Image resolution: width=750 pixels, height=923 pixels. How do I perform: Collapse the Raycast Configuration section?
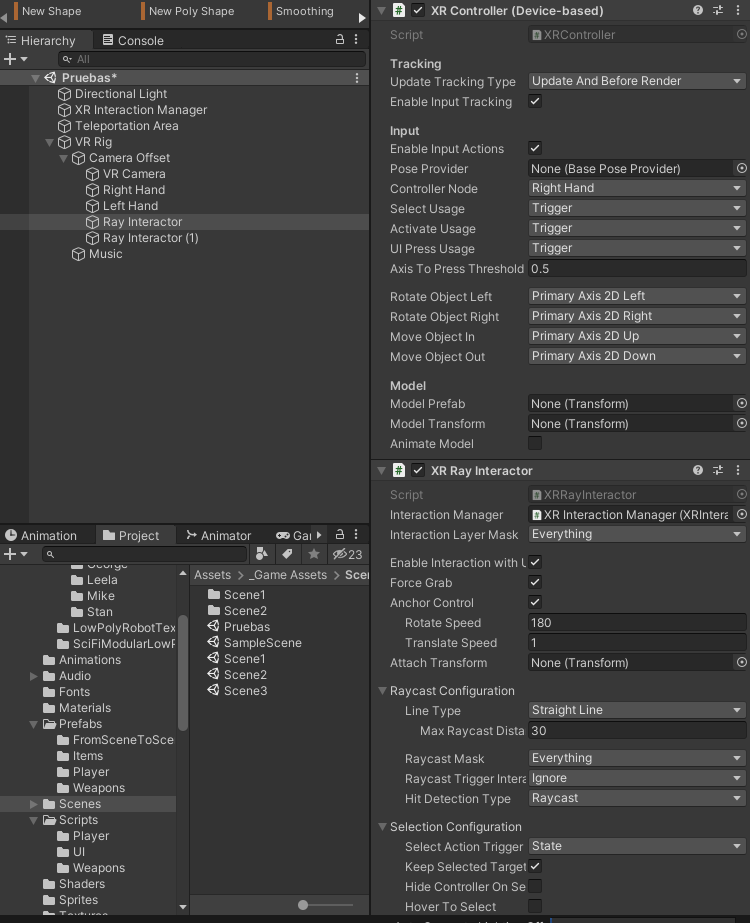[381, 691]
